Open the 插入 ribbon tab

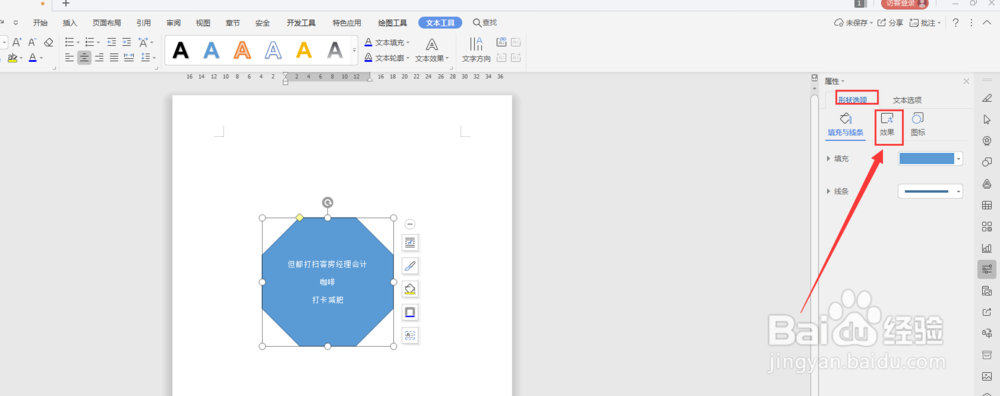[70, 23]
